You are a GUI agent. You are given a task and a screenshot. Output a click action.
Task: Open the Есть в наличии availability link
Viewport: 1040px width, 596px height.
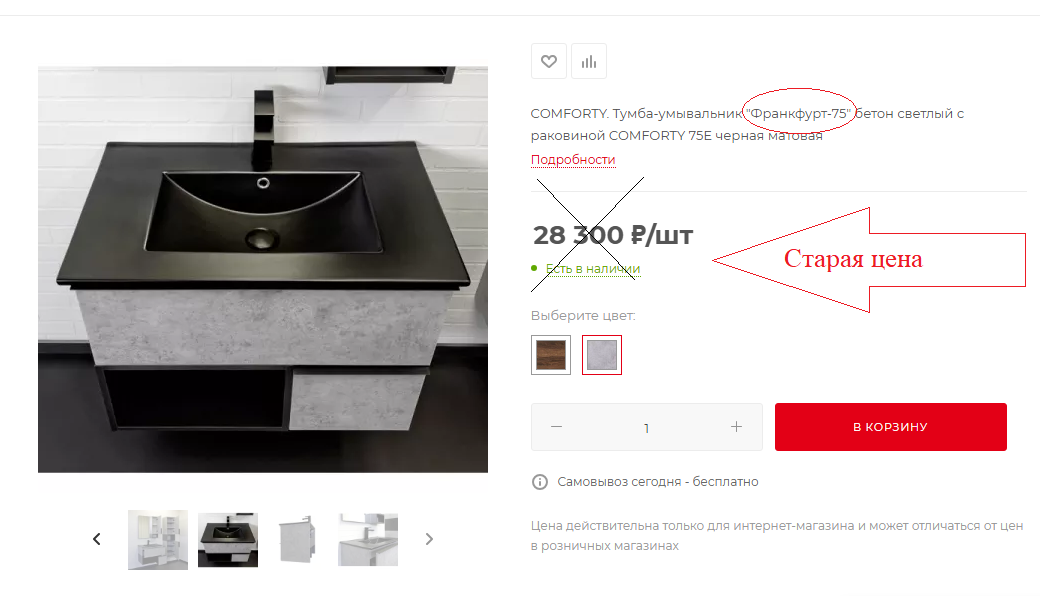[x=593, y=268]
